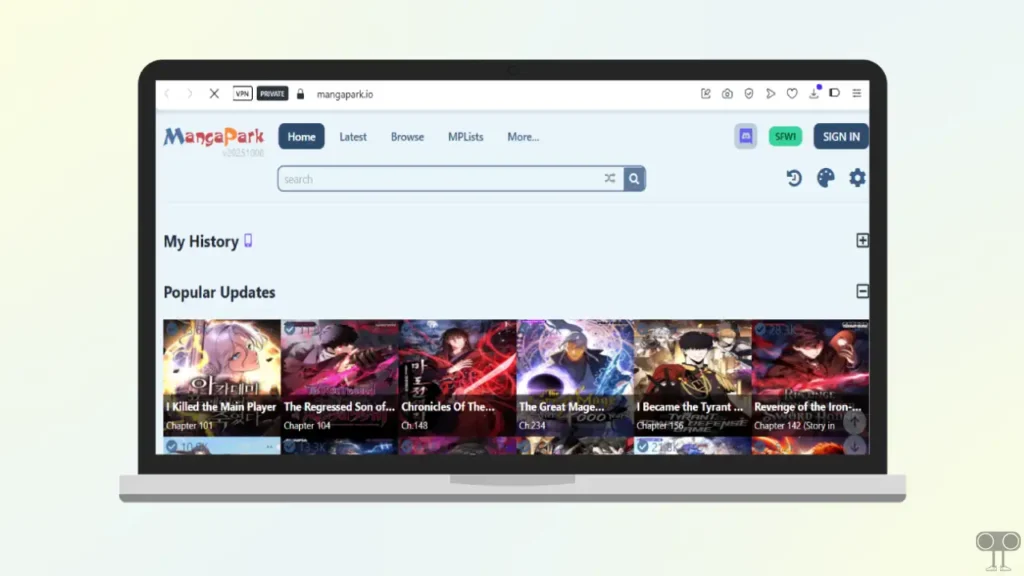Click the SIGN IN button
This screenshot has height=576, width=1024.
[x=840, y=136]
